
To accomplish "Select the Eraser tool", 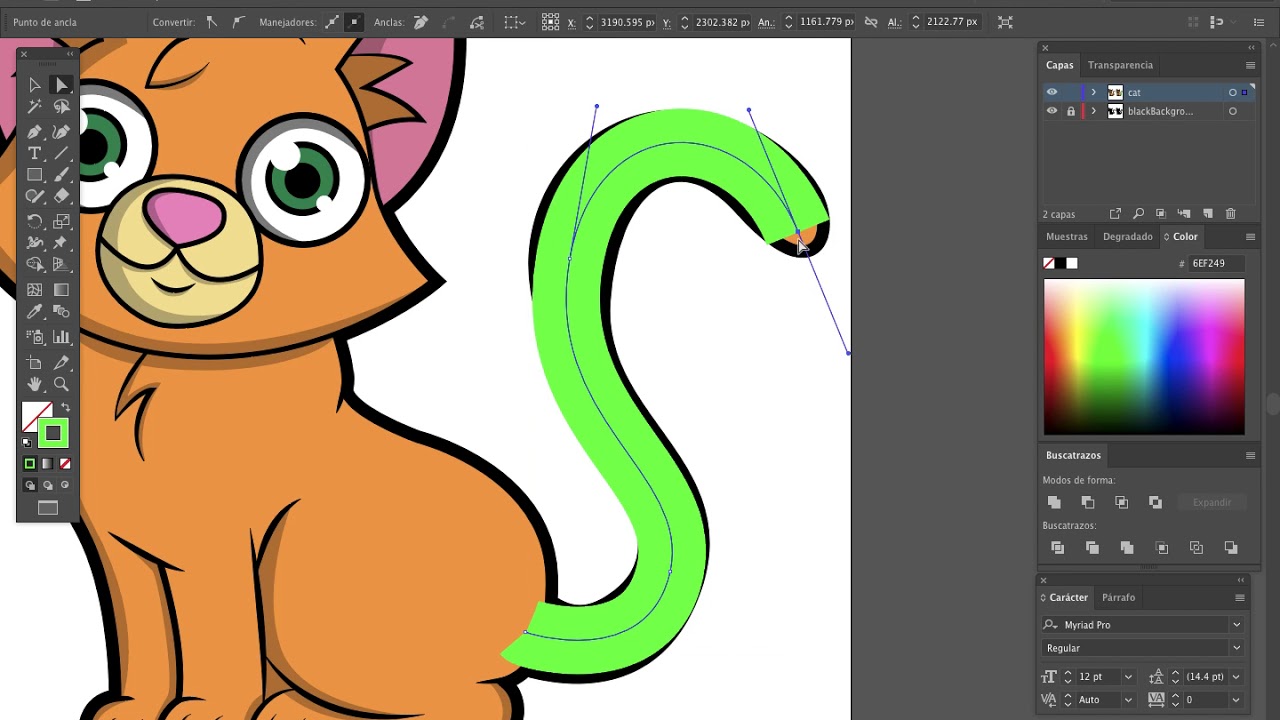I will (61, 197).
